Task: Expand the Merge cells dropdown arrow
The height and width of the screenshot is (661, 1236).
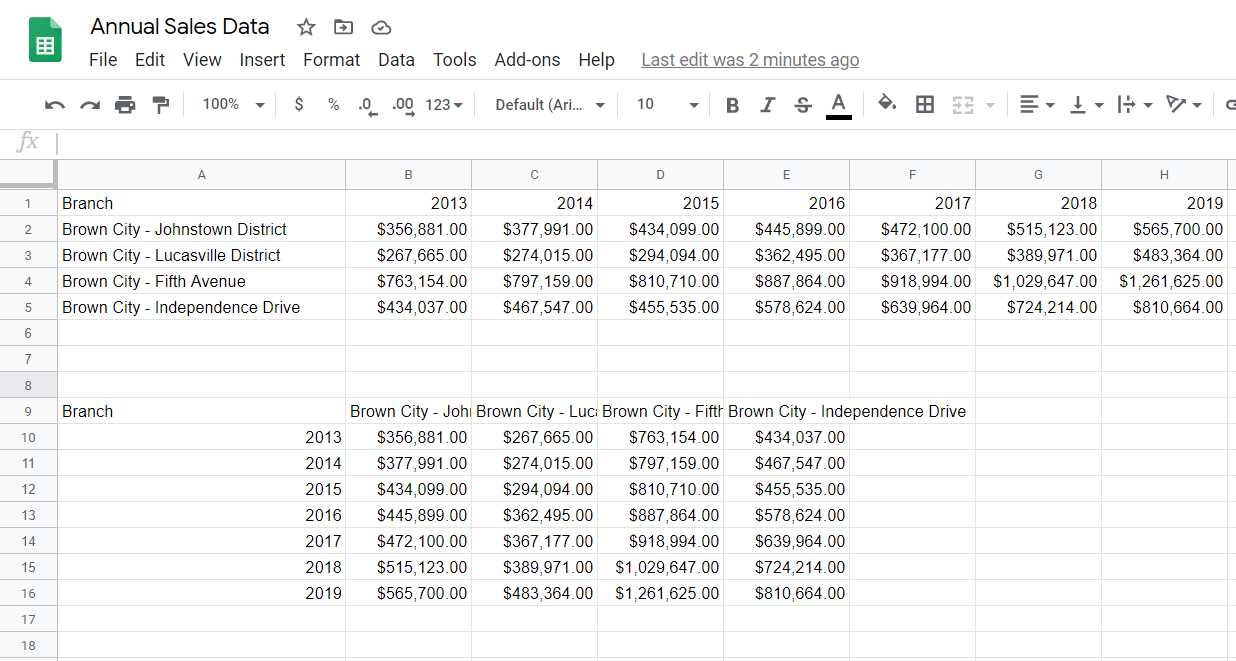Action: point(990,105)
